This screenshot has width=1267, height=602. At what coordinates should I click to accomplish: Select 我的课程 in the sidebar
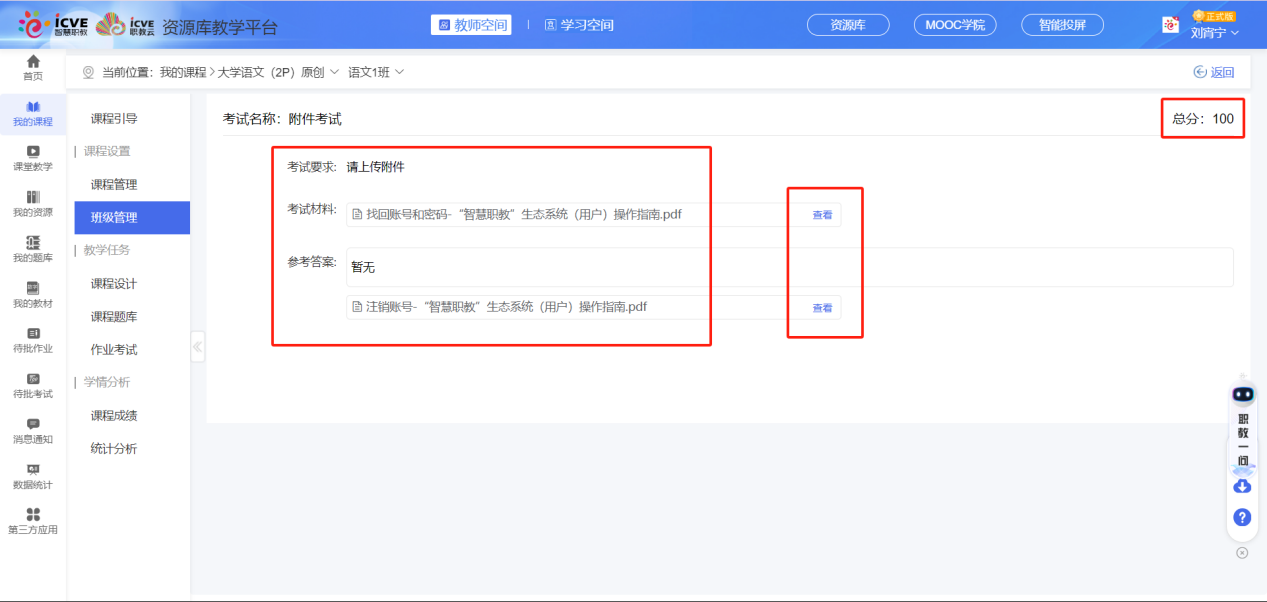tap(33, 113)
